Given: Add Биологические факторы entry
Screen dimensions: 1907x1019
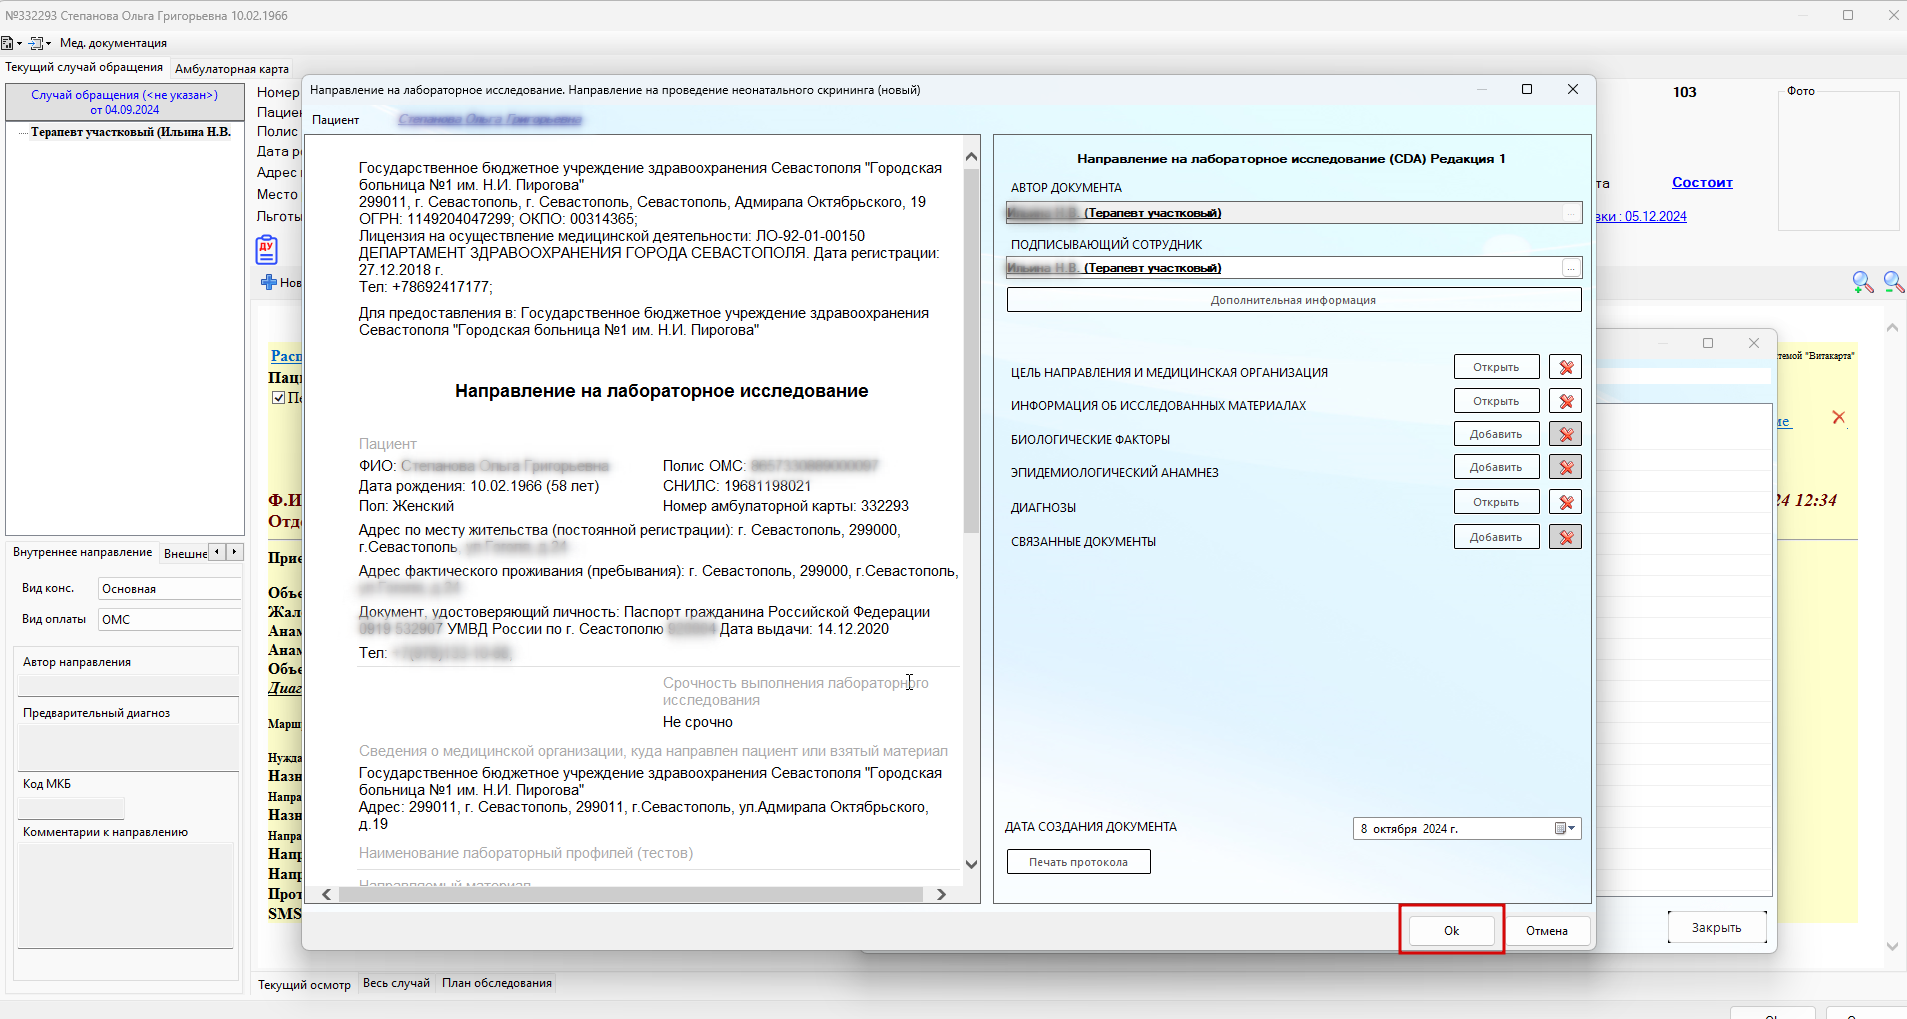Looking at the screenshot, I should coord(1496,434).
